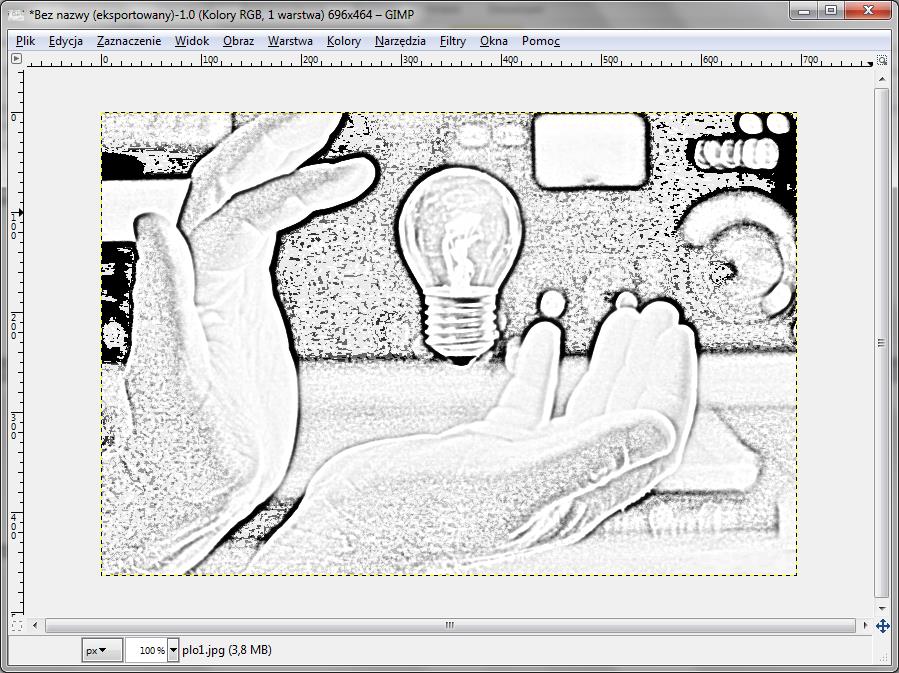Click the vertical scrollbar thumb
Viewport: 899px width, 673px height.
(882, 343)
